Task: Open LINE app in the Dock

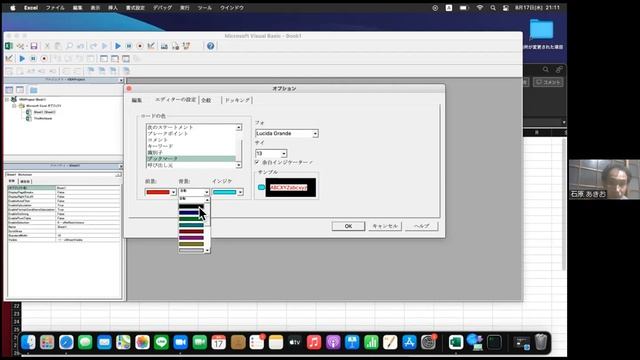Action: (x=161, y=342)
